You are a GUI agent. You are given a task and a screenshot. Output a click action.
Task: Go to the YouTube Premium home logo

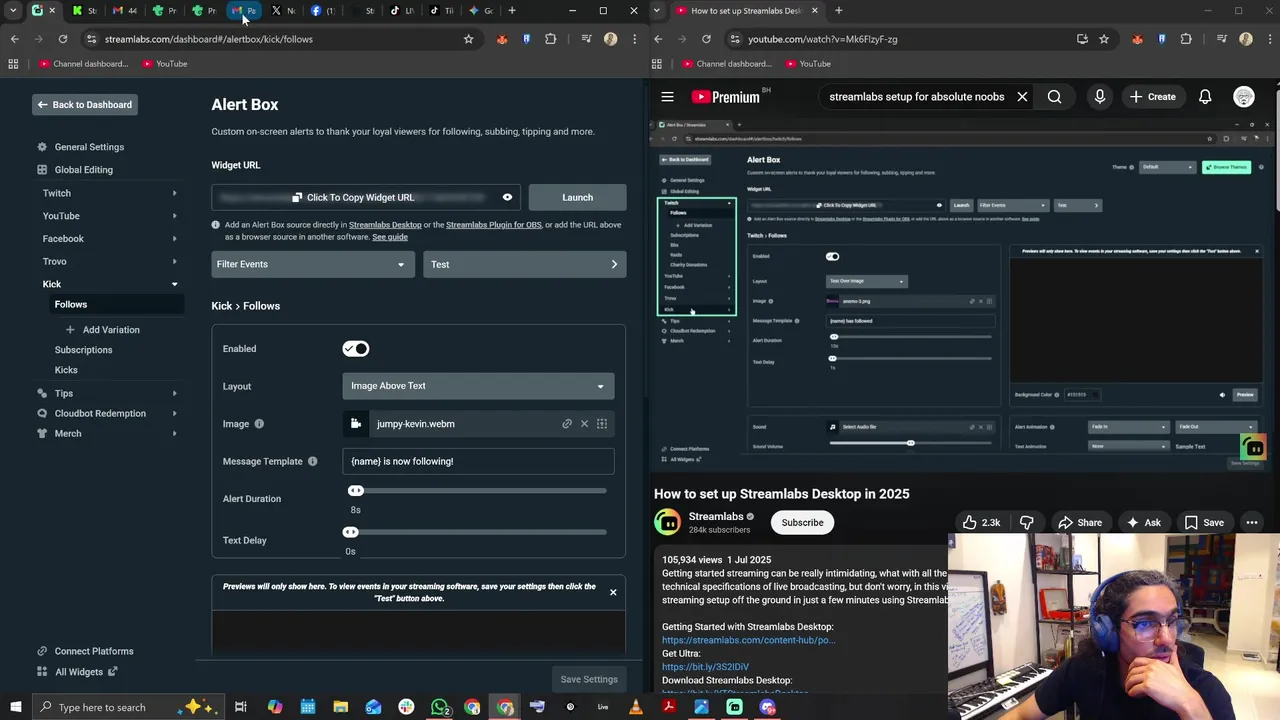(727, 97)
